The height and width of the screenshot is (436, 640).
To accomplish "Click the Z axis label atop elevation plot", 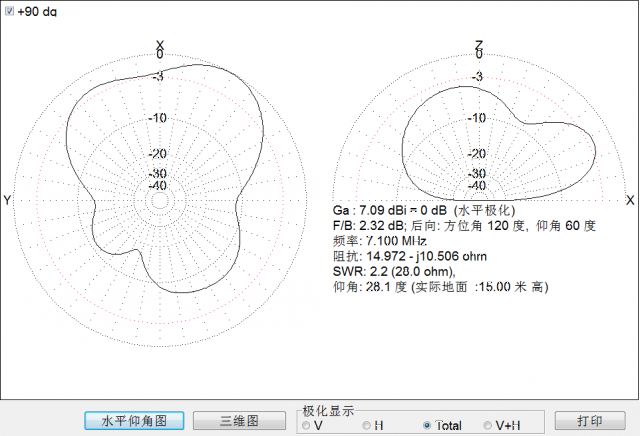I will 479,44.
